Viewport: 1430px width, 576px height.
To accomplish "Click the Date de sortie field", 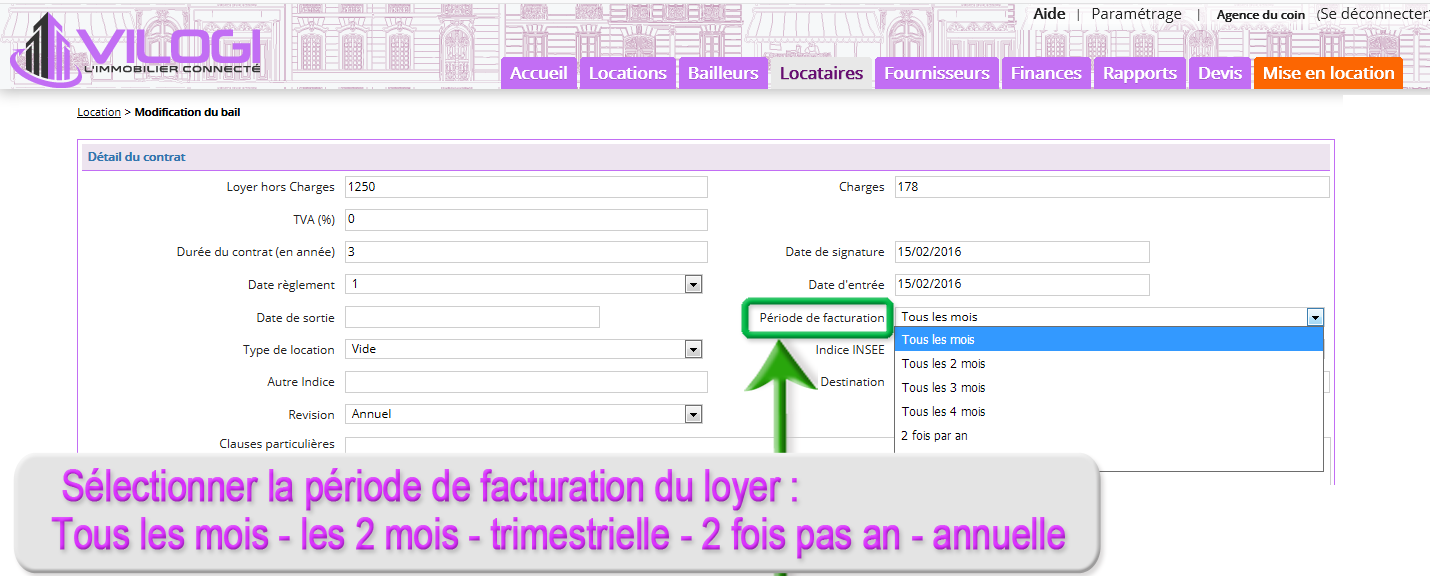I will 472,317.
